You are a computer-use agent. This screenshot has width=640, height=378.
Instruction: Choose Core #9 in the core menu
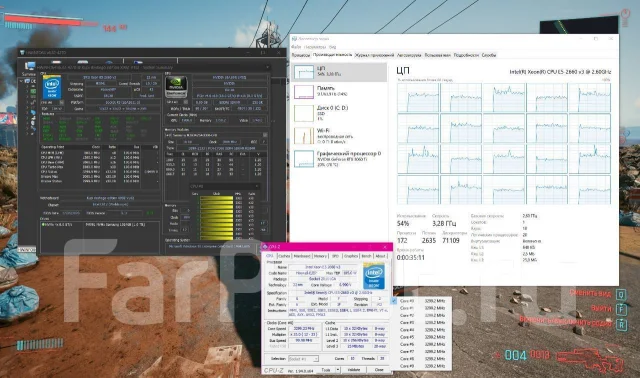tap(422, 366)
